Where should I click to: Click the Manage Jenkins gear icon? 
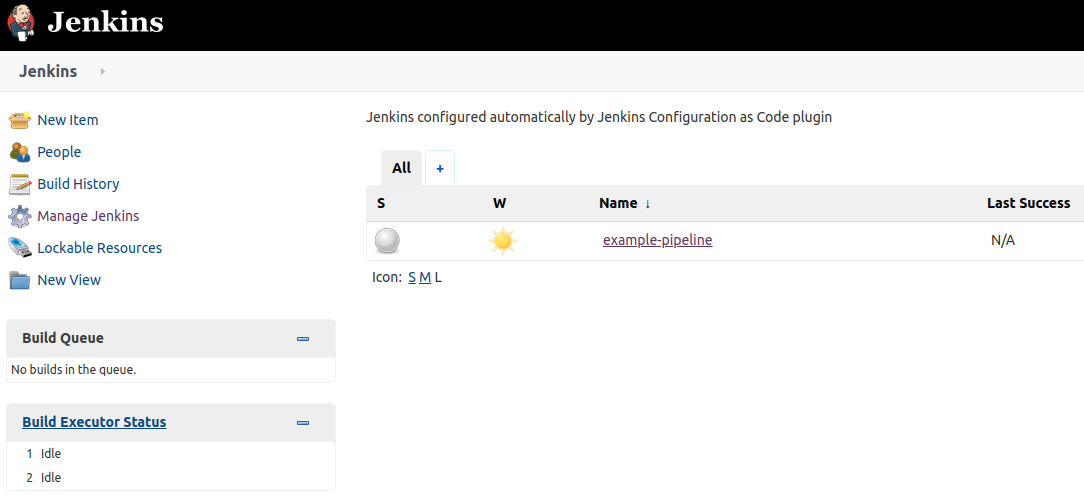coord(19,216)
